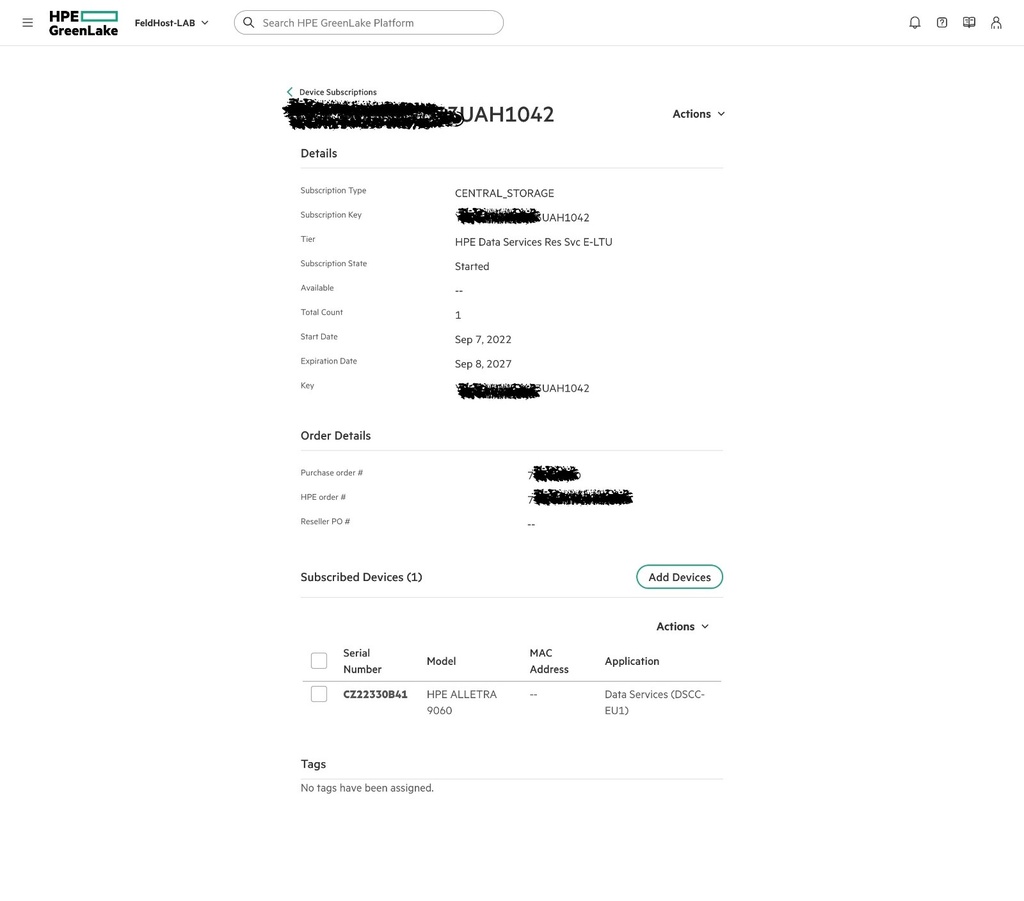
Task: Click the HPE ALLETRA 9060 model cell
Action: 462,702
